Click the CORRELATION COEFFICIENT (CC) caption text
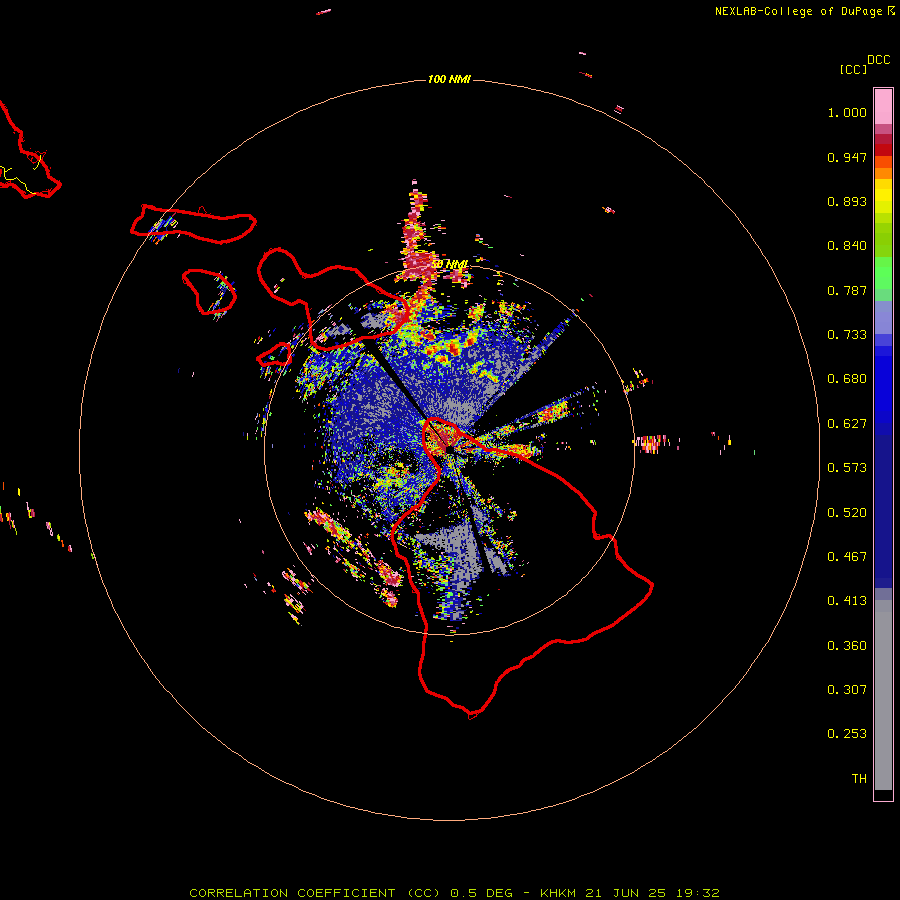The height and width of the screenshot is (900, 900). pyautogui.click(x=315, y=893)
